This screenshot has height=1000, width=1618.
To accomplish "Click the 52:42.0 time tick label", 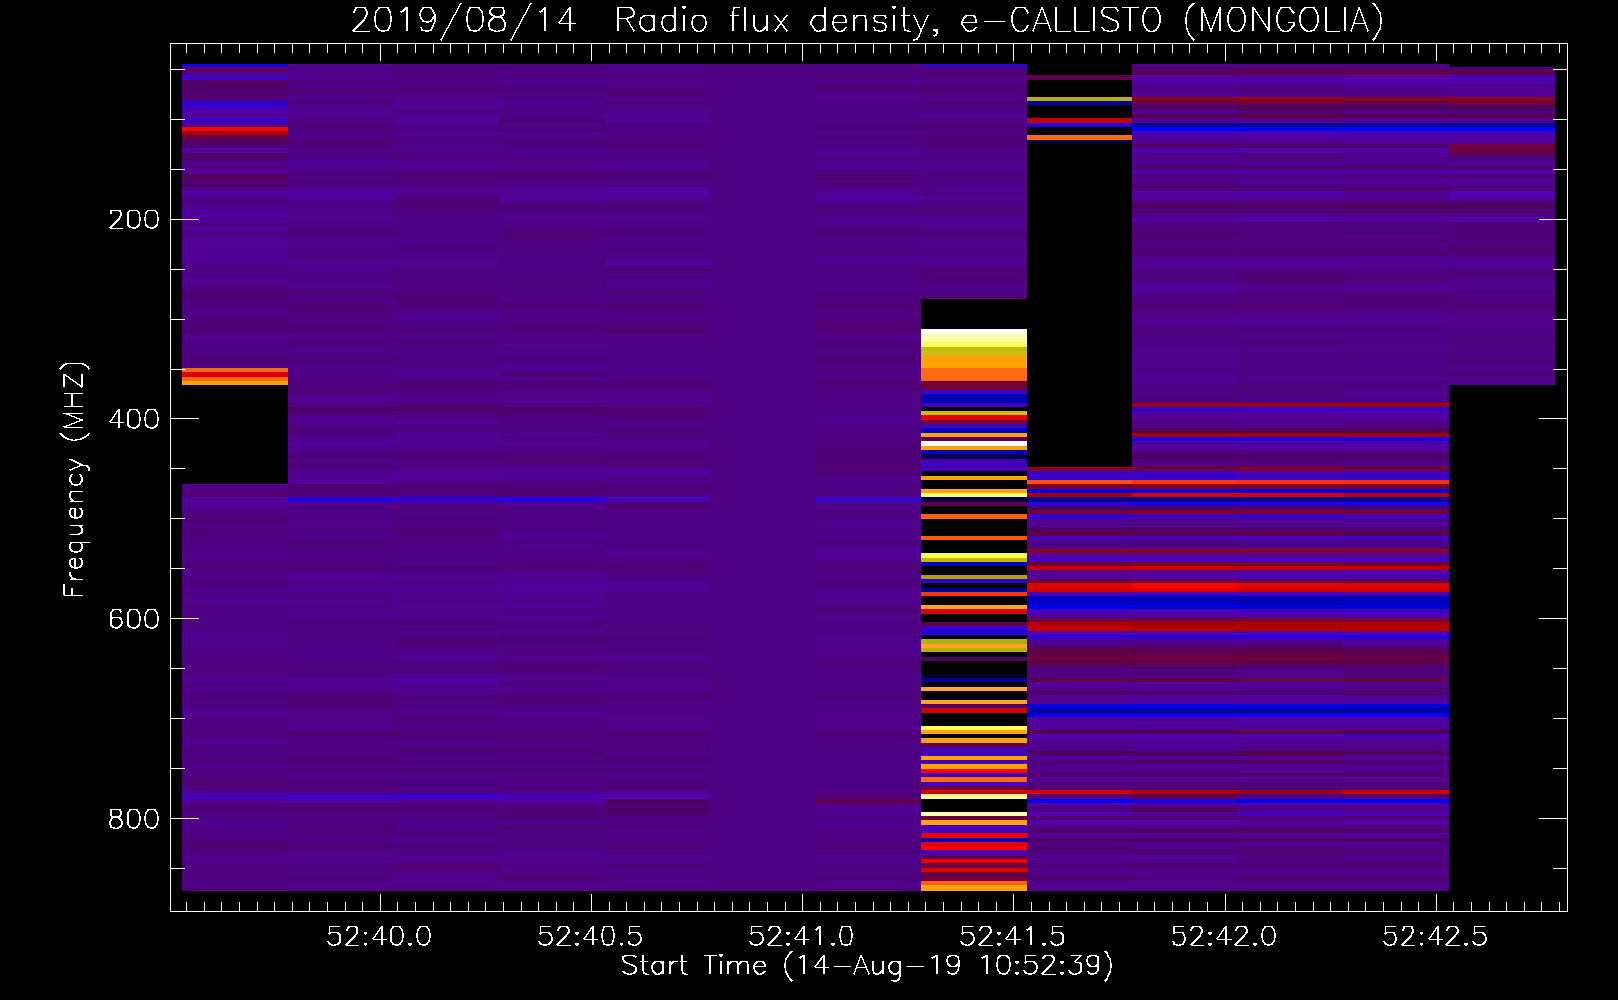I will (x=1224, y=936).
